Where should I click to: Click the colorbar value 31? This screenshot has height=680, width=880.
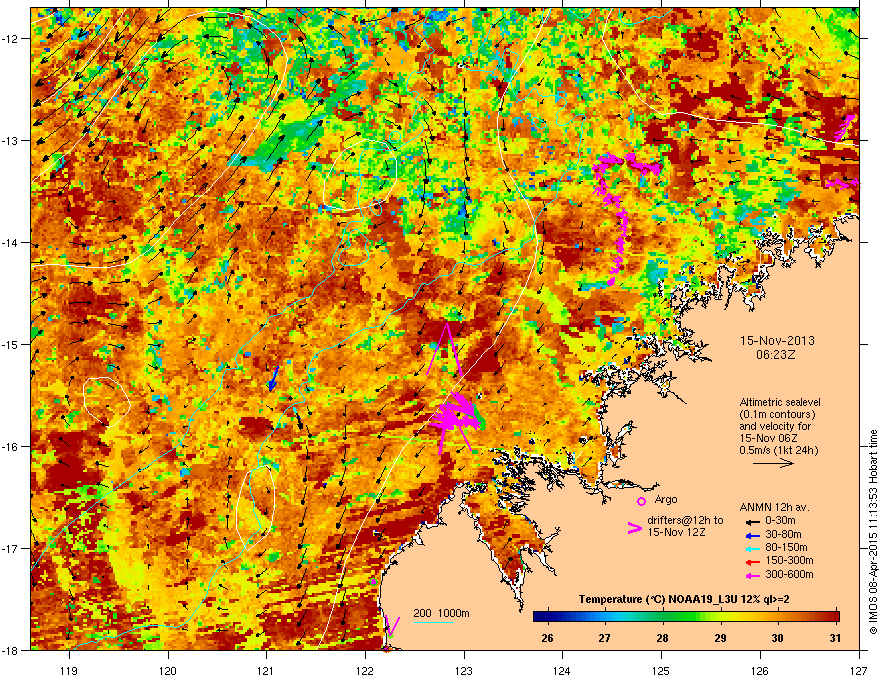(835, 637)
